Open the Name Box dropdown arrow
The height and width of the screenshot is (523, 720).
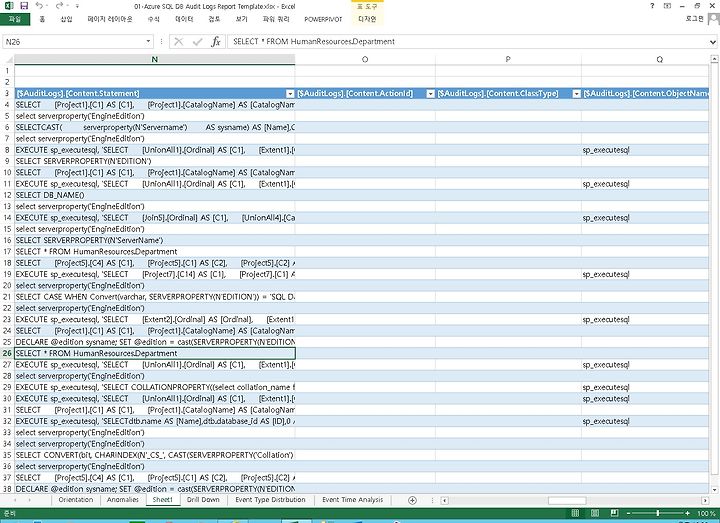(x=148, y=42)
